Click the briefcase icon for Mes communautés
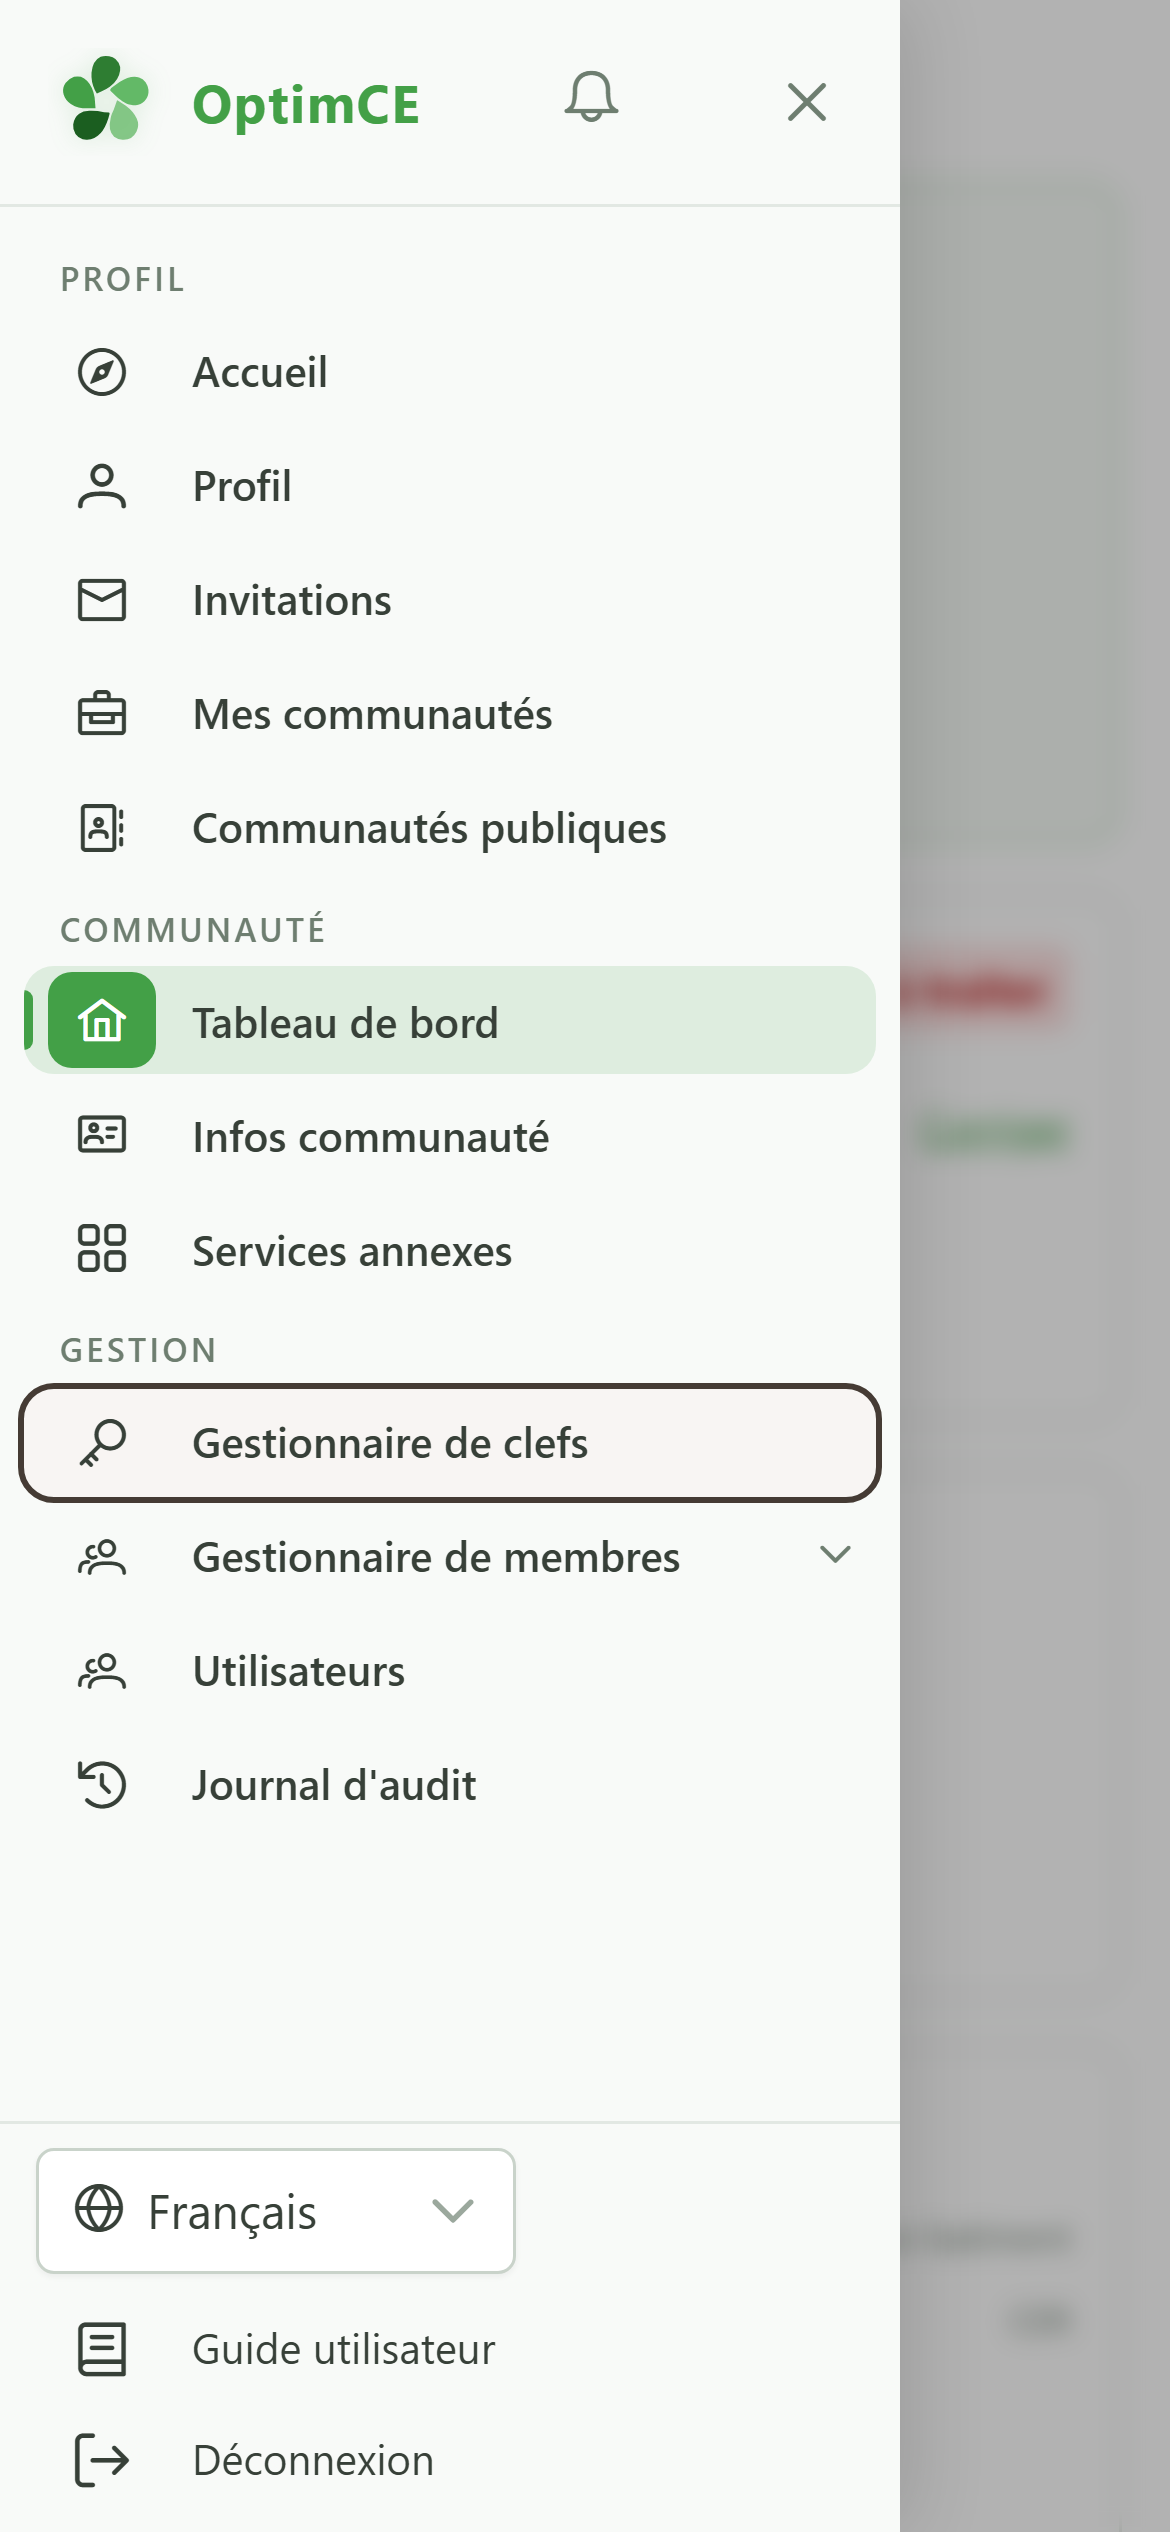 [102, 714]
